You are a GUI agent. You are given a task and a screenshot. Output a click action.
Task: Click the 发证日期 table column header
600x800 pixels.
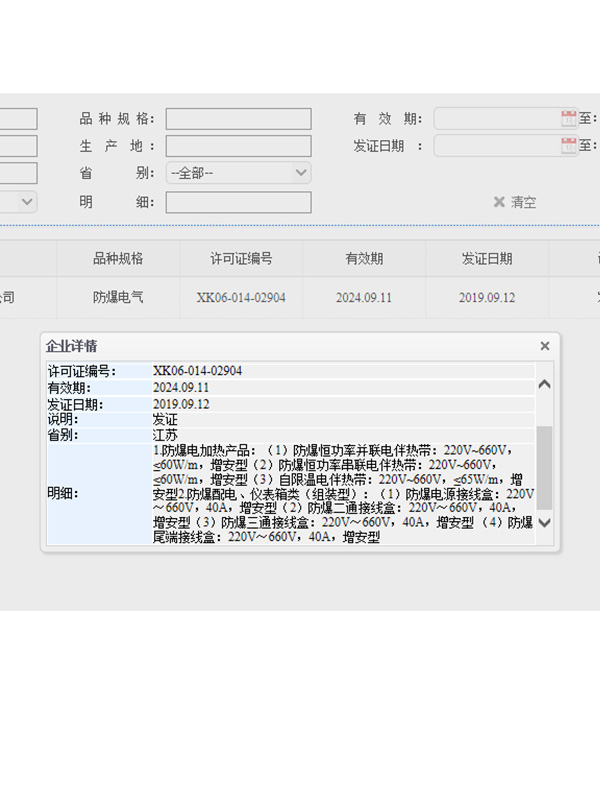[x=487, y=258]
